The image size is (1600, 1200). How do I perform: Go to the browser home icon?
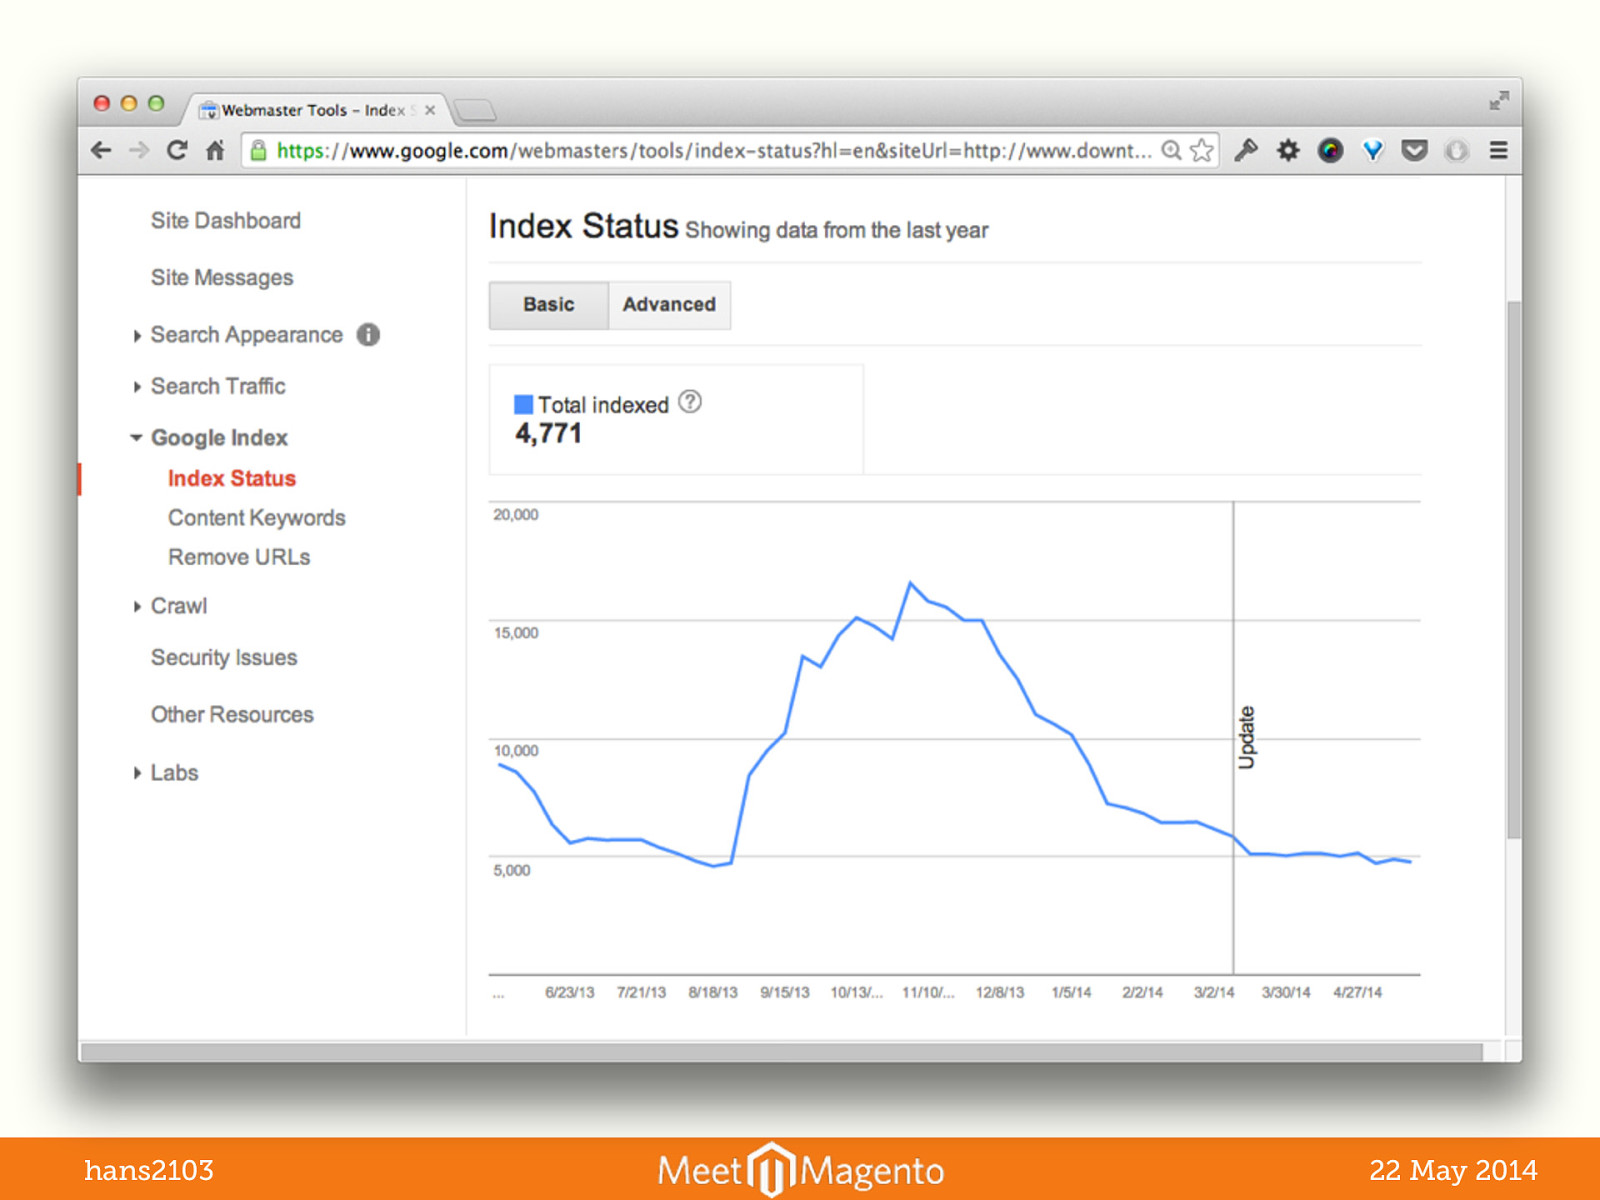tap(215, 151)
